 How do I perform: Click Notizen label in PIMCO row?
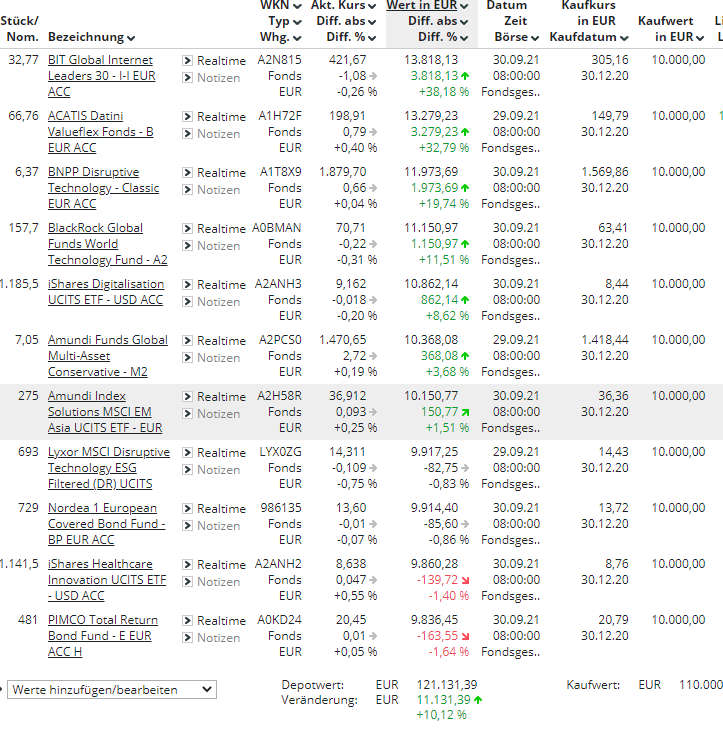click(219, 638)
